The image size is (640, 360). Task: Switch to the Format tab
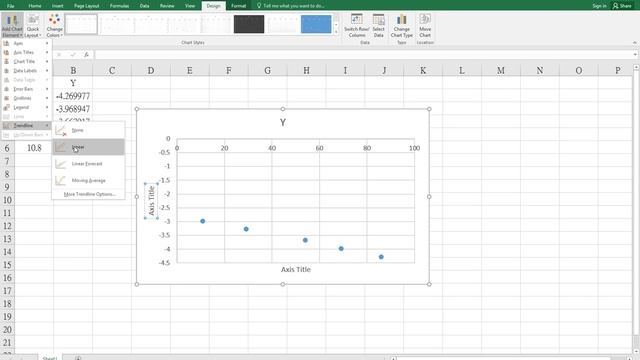pyautogui.click(x=238, y=6)
